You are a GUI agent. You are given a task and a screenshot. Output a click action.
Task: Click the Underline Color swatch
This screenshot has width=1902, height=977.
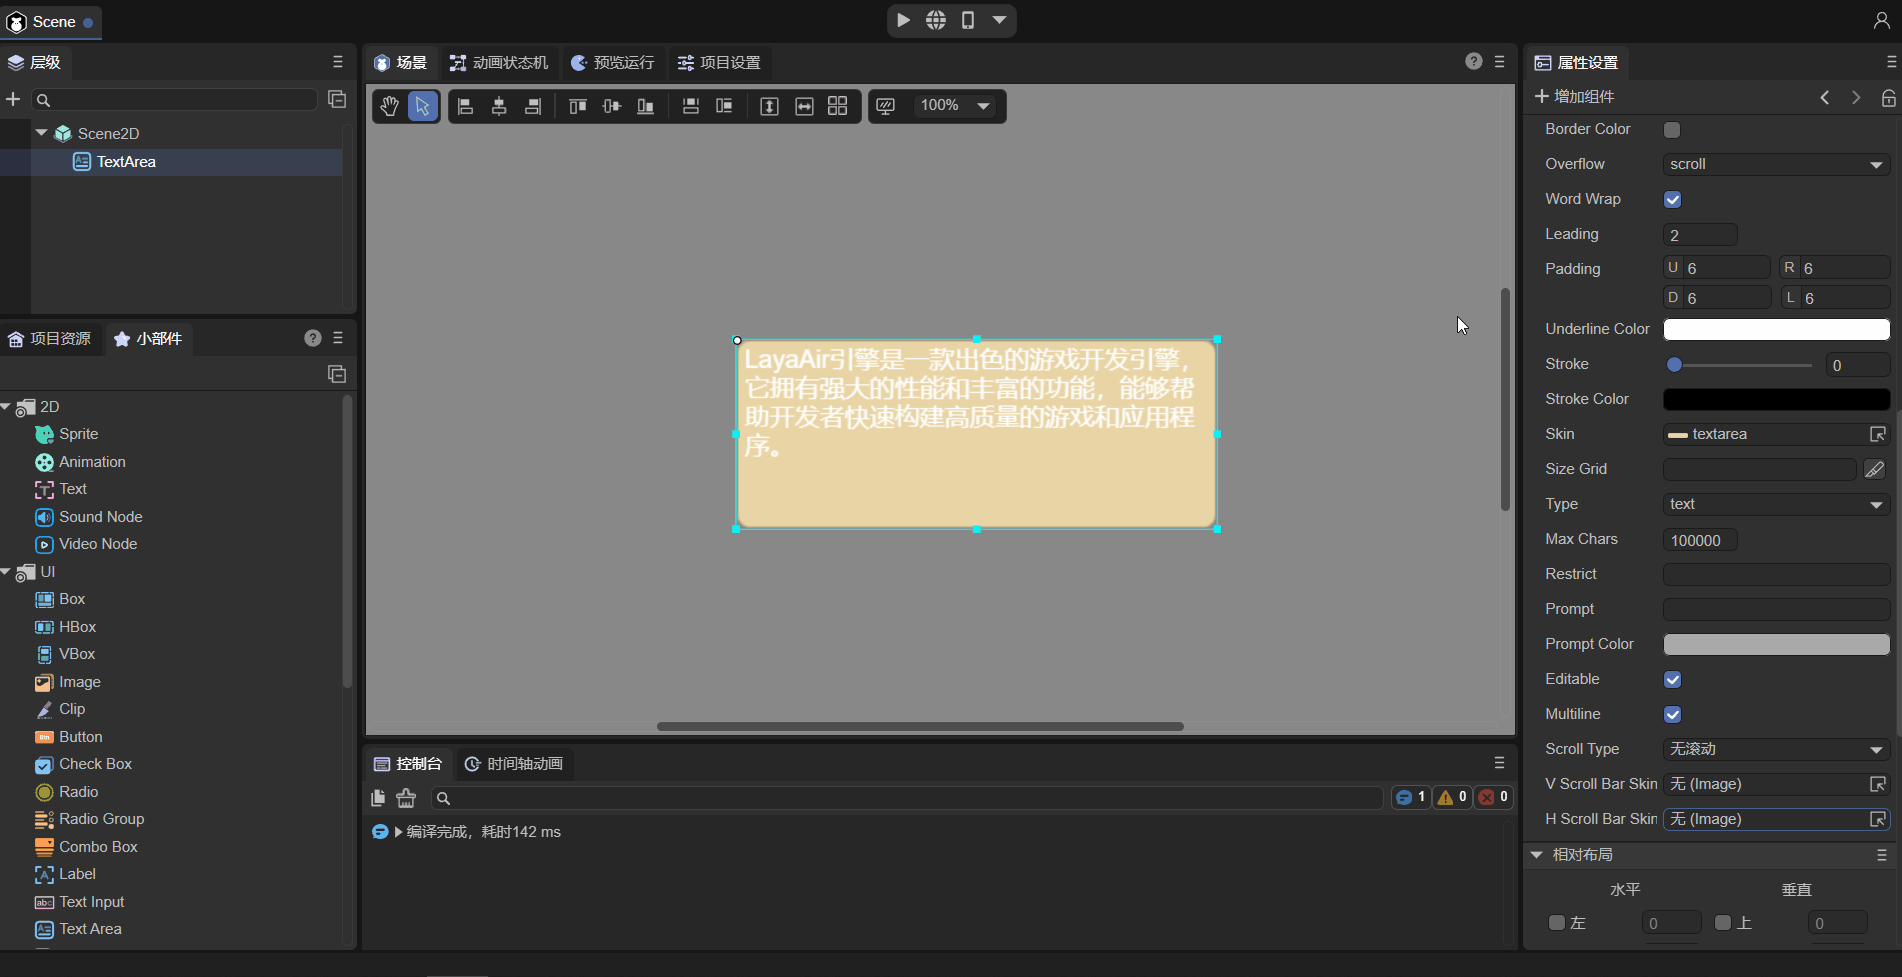point(1775,329)
